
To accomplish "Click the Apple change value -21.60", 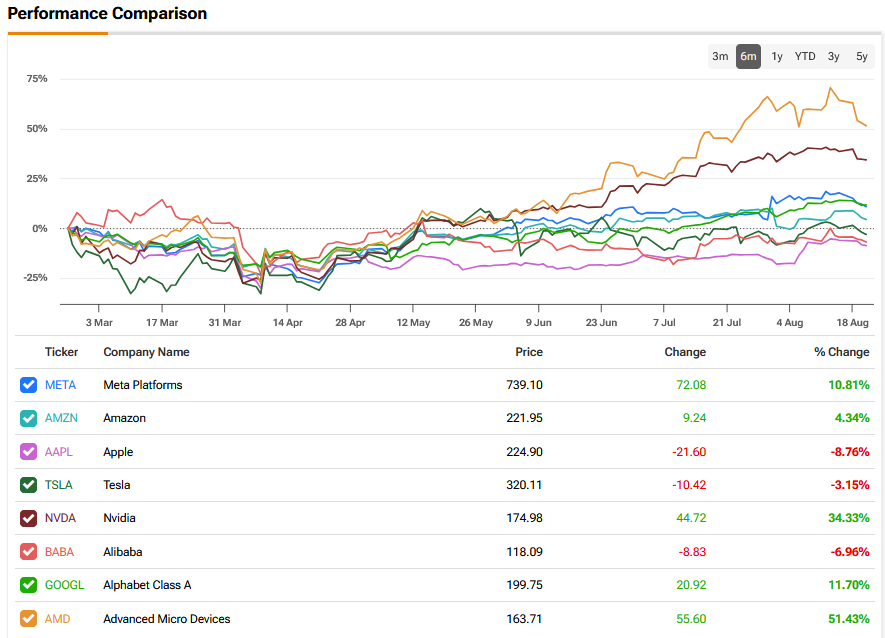I will (x=689, y=452).
